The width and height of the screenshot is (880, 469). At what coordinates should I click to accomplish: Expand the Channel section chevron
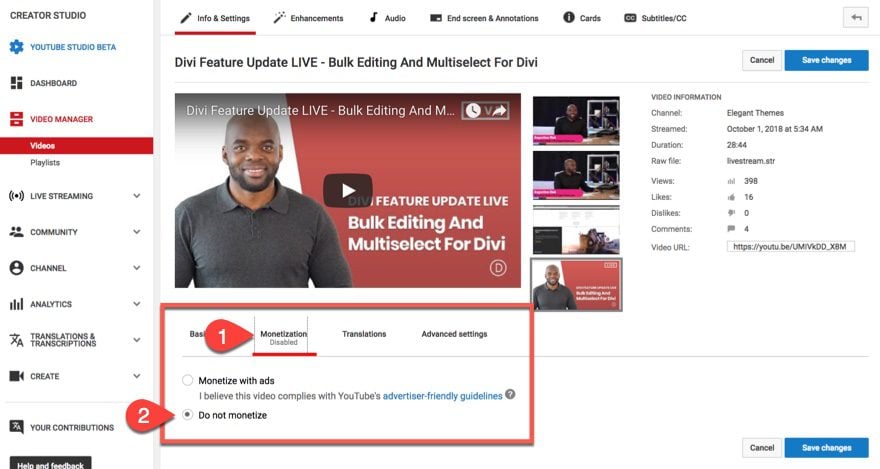coord(137,268)
